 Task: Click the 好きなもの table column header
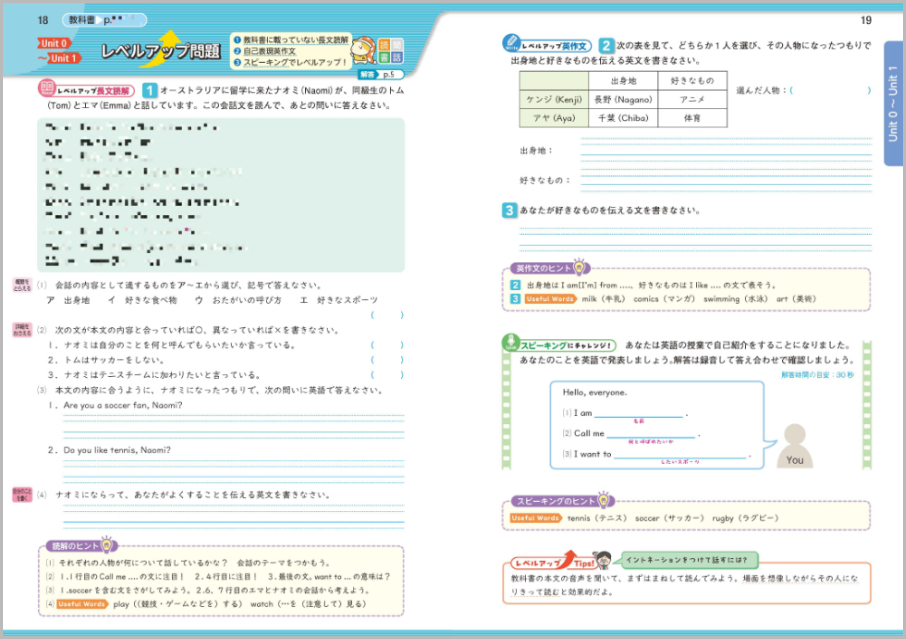[x=692, y=81]
